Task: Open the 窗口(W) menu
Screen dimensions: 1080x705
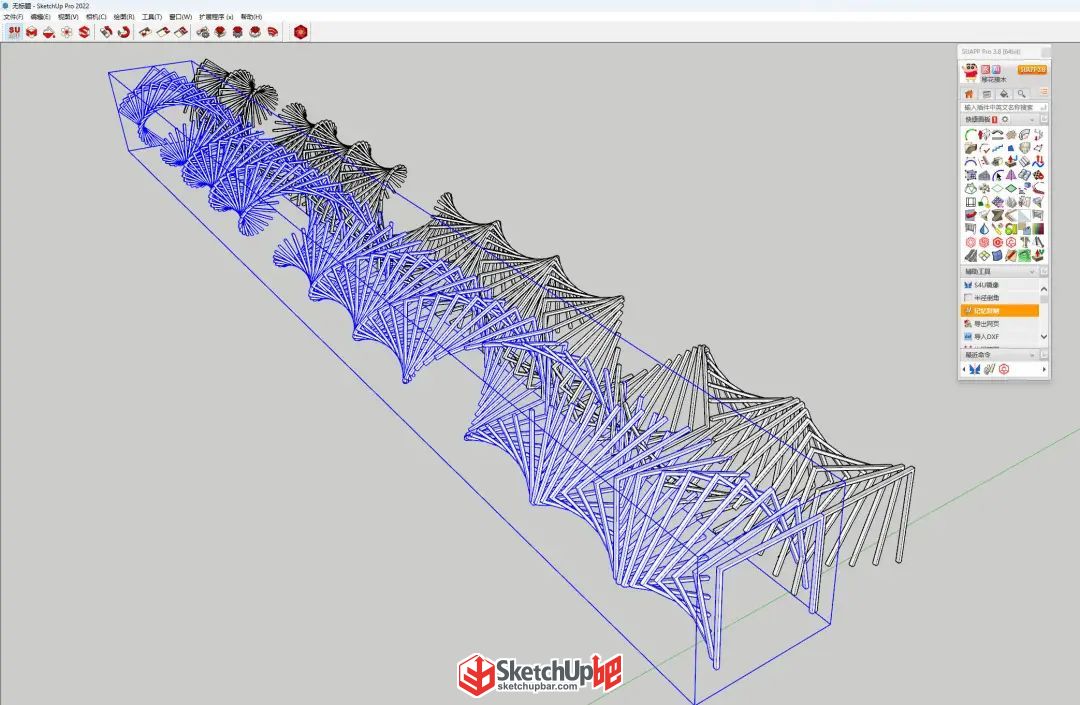Action: 180,17
